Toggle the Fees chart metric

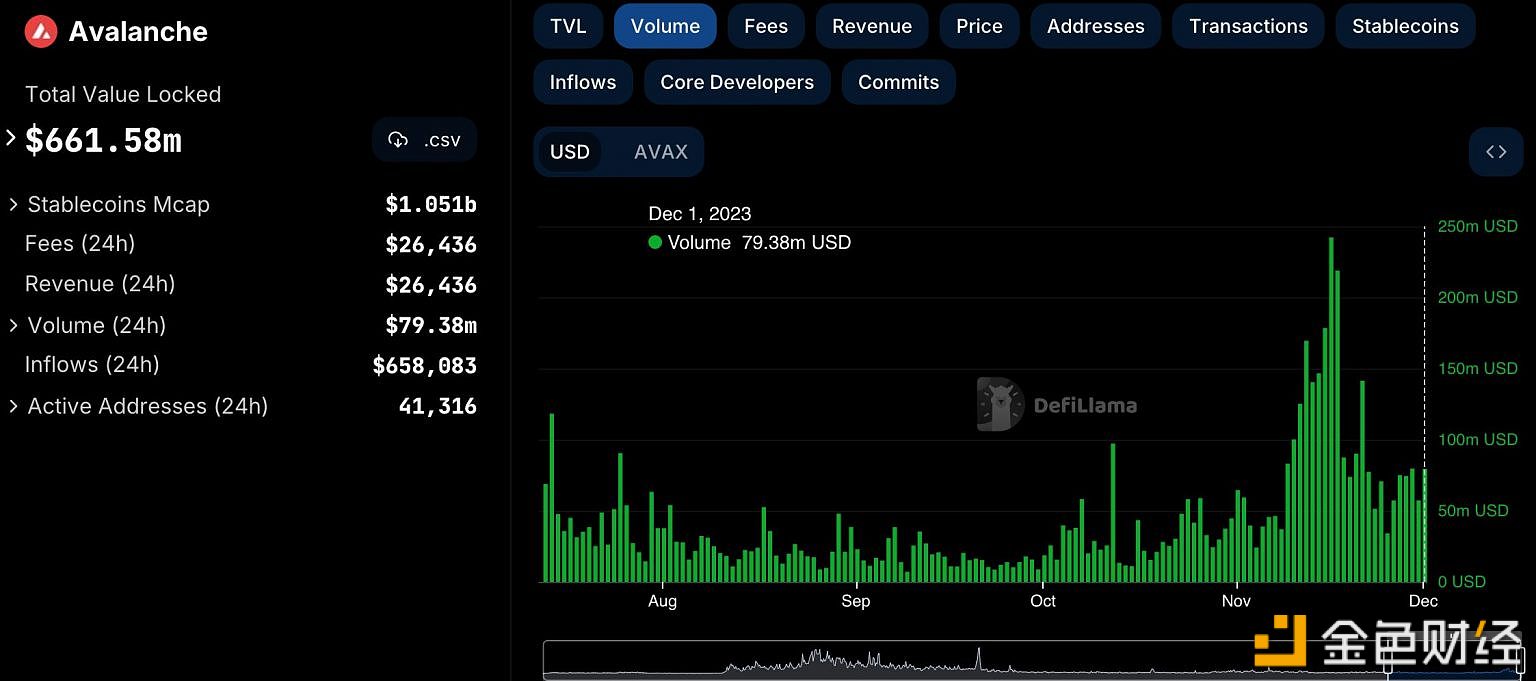[x=766, y=26]
